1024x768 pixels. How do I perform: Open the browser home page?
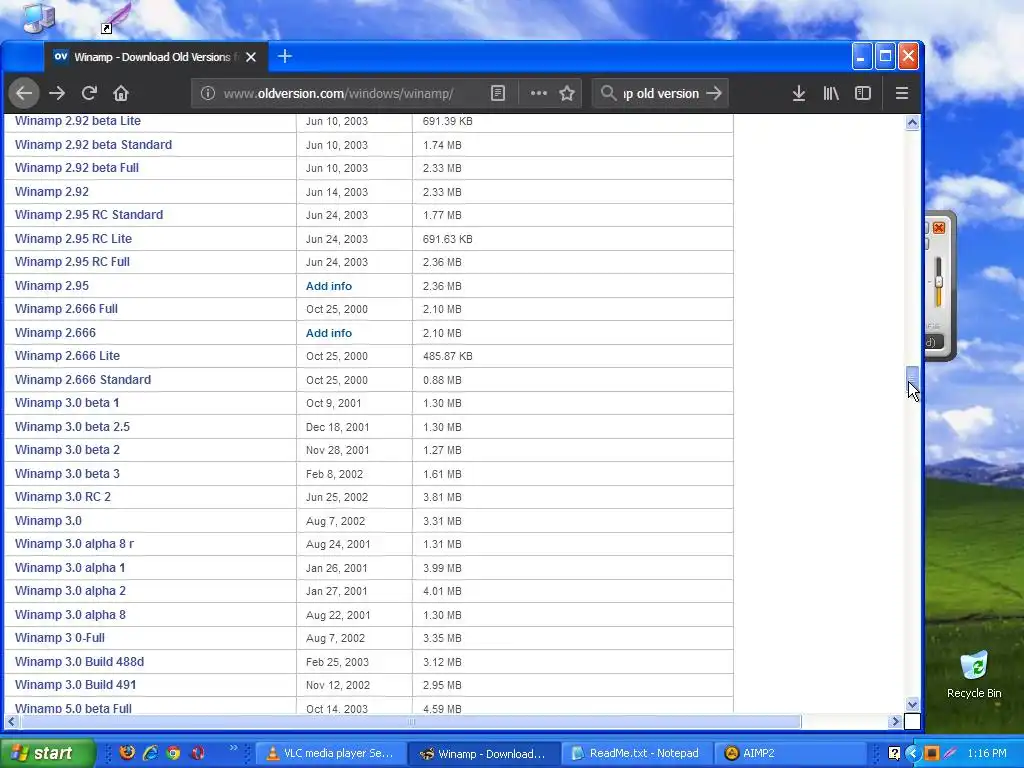point(121,93)
